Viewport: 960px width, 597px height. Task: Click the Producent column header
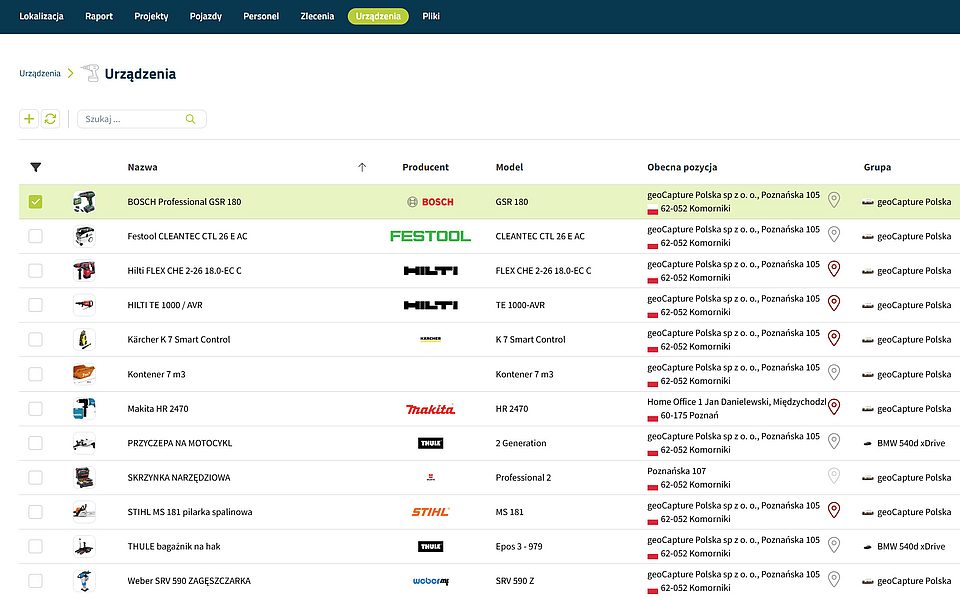(425, 168)
